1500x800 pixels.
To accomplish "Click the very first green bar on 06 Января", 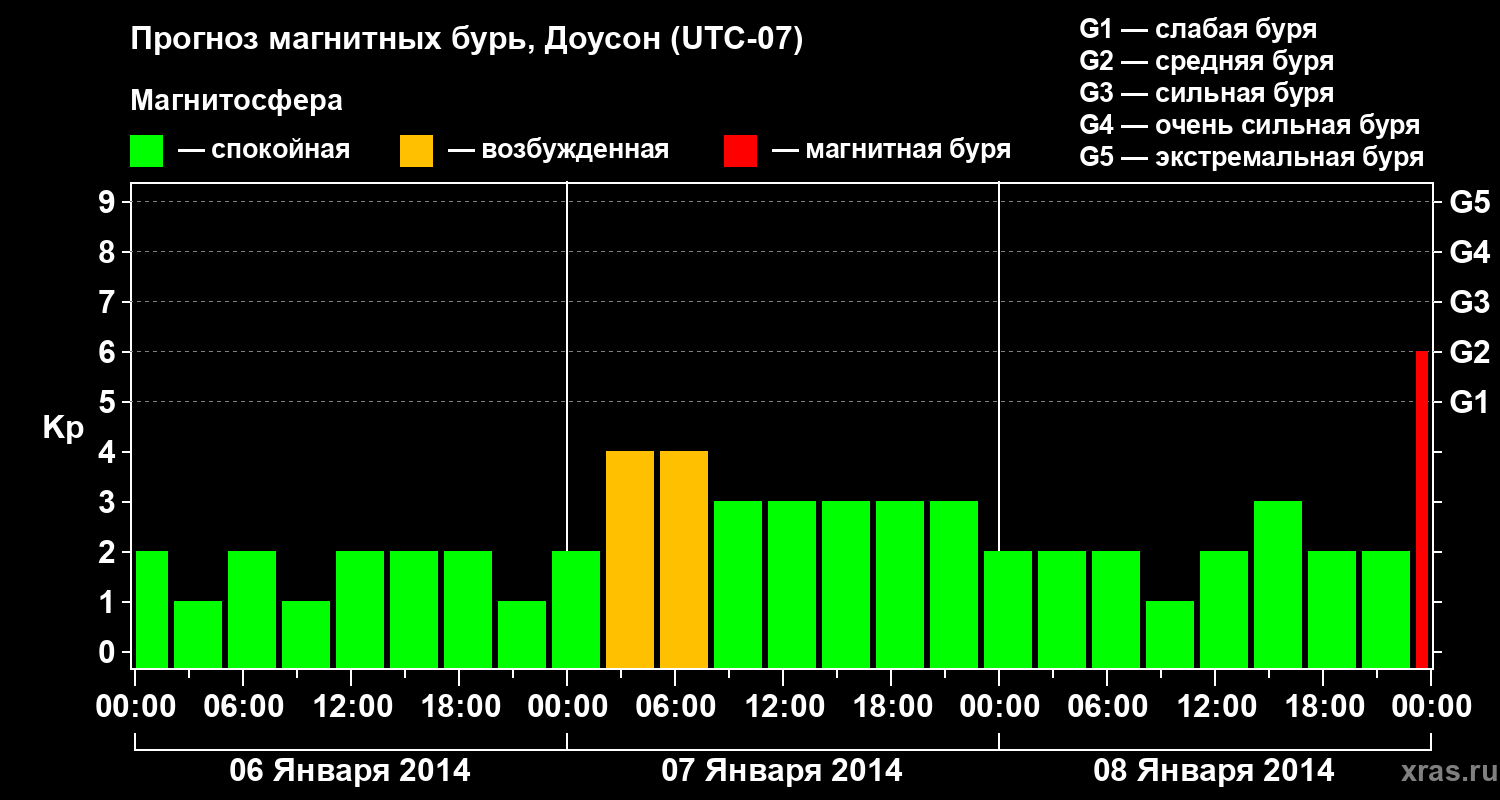I will (x=152, y=610).
